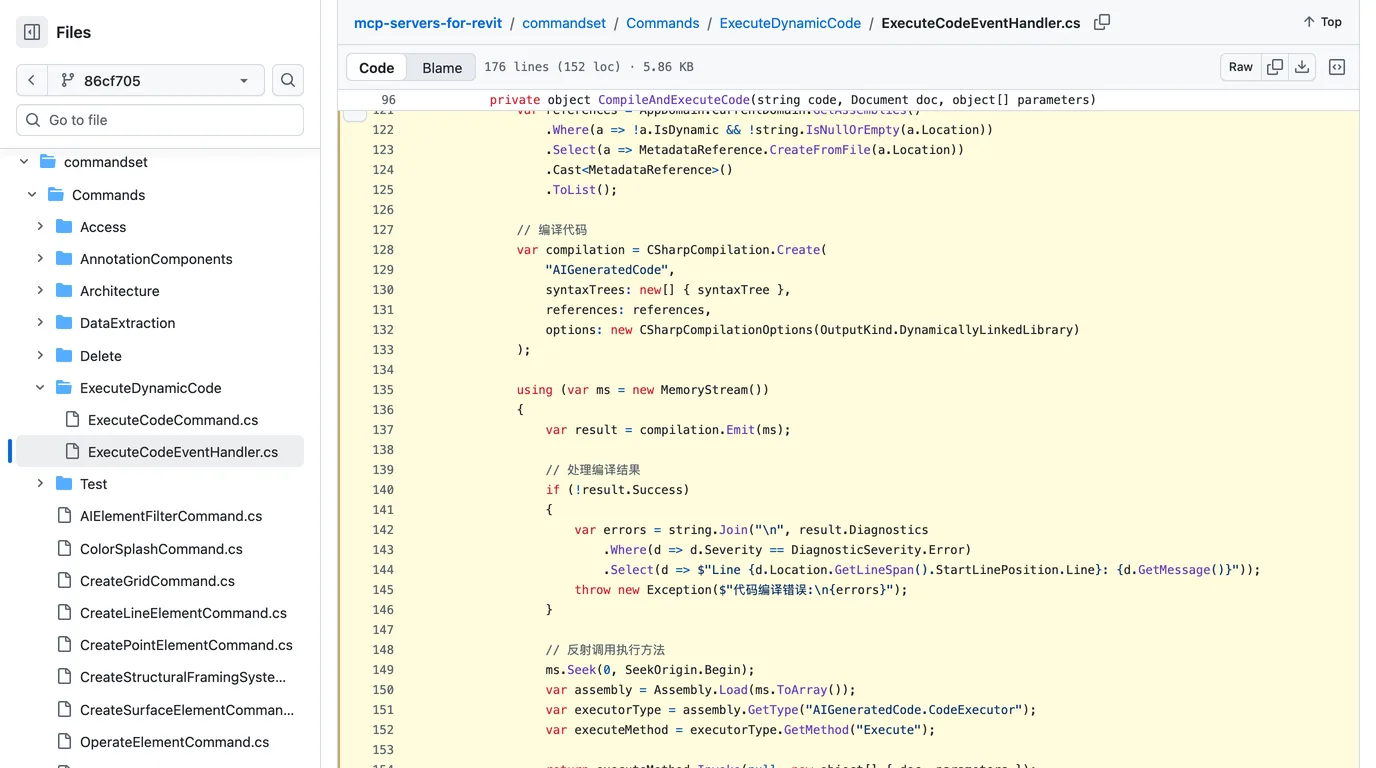Open symbols panel icon
Viewport: 1376px width, 768px height.
pos(1337,67)
